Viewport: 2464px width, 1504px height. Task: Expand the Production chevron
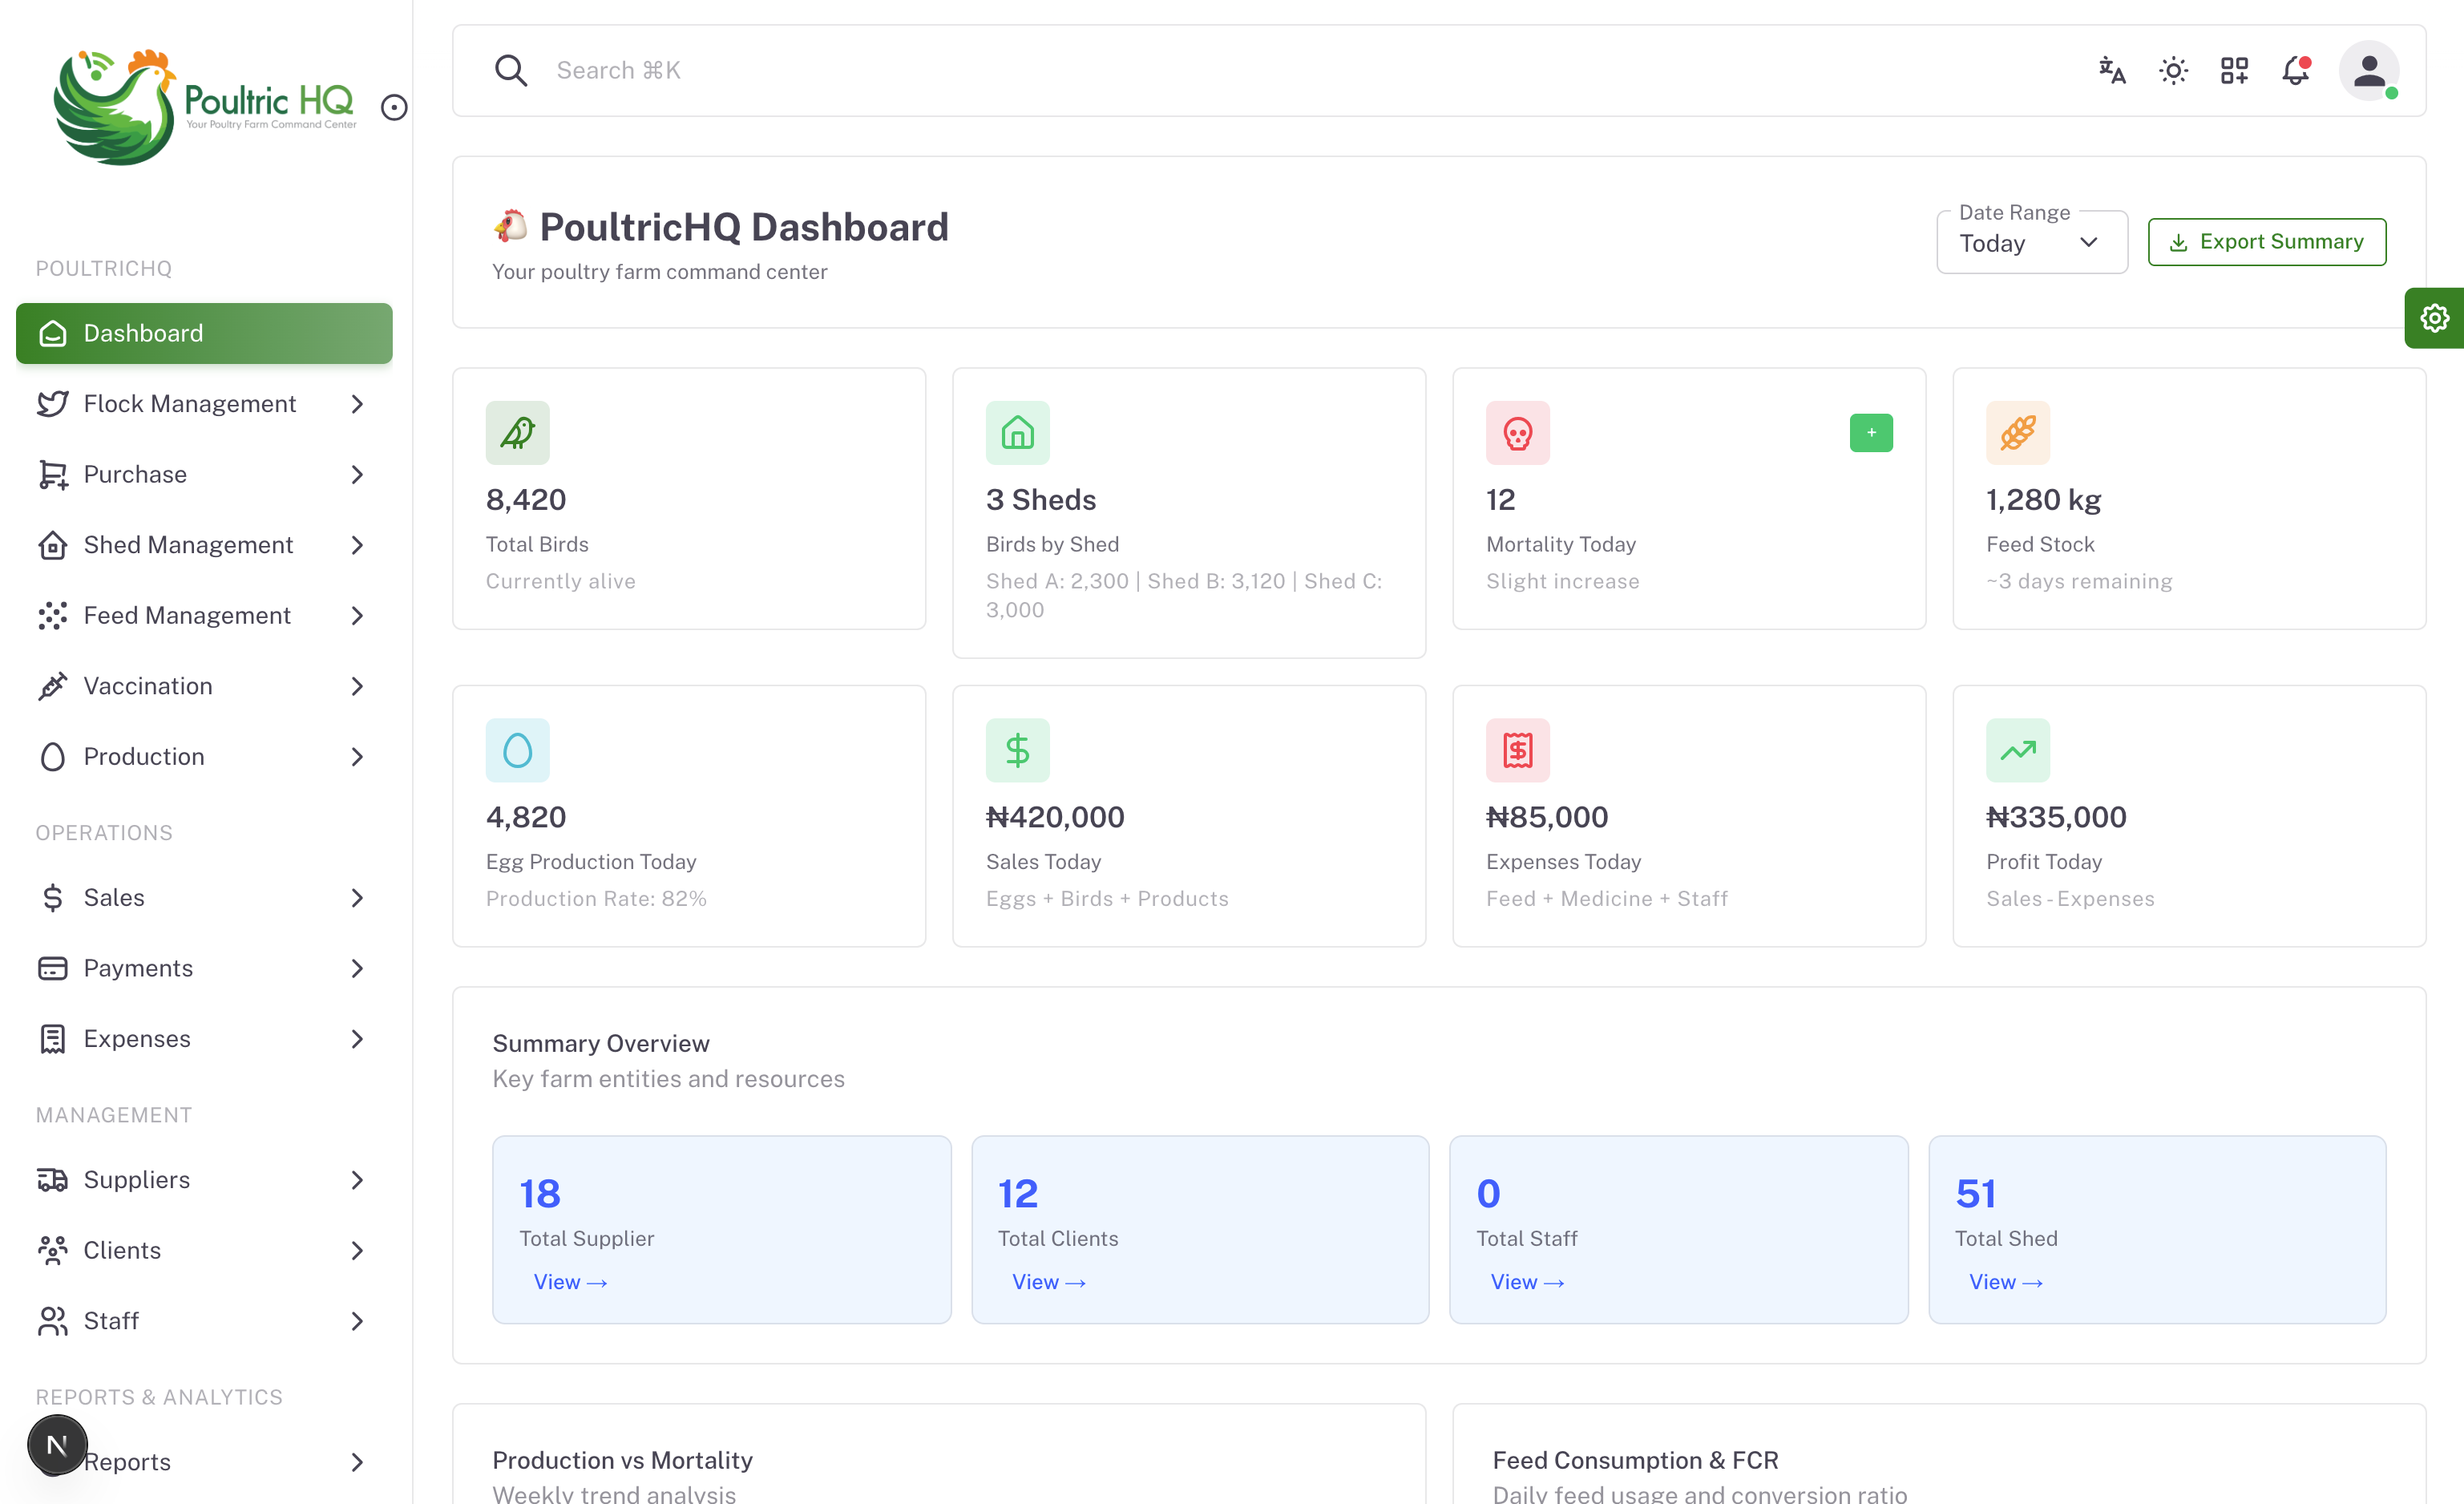pyautogui.click(x=357, y=756)
